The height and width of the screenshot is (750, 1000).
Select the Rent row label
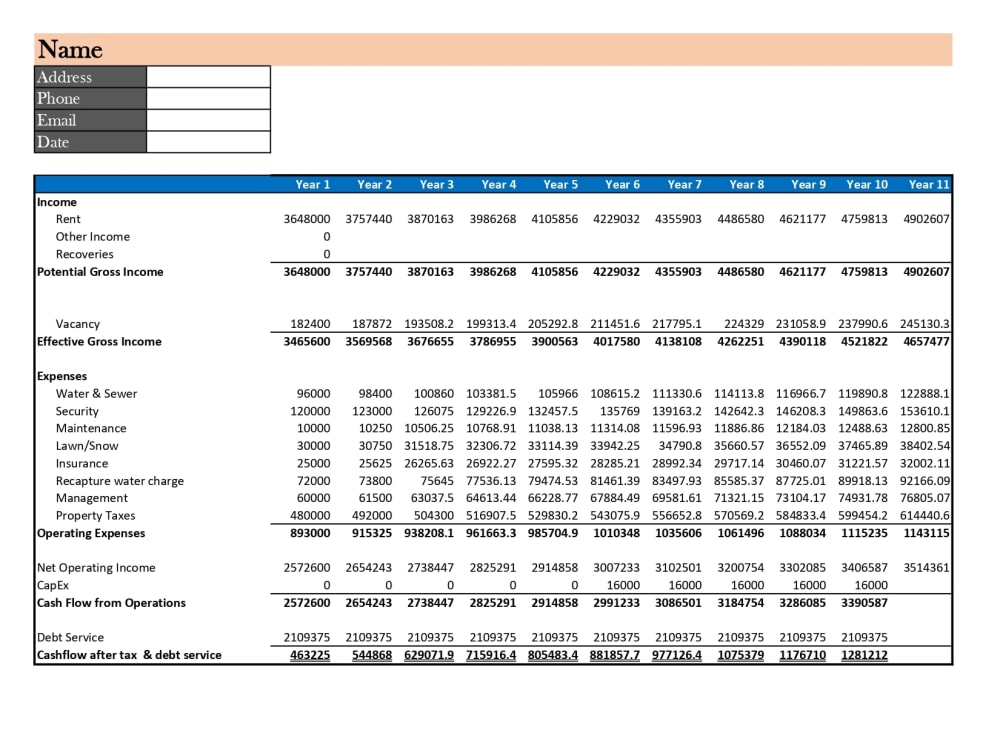click(68, 219)
